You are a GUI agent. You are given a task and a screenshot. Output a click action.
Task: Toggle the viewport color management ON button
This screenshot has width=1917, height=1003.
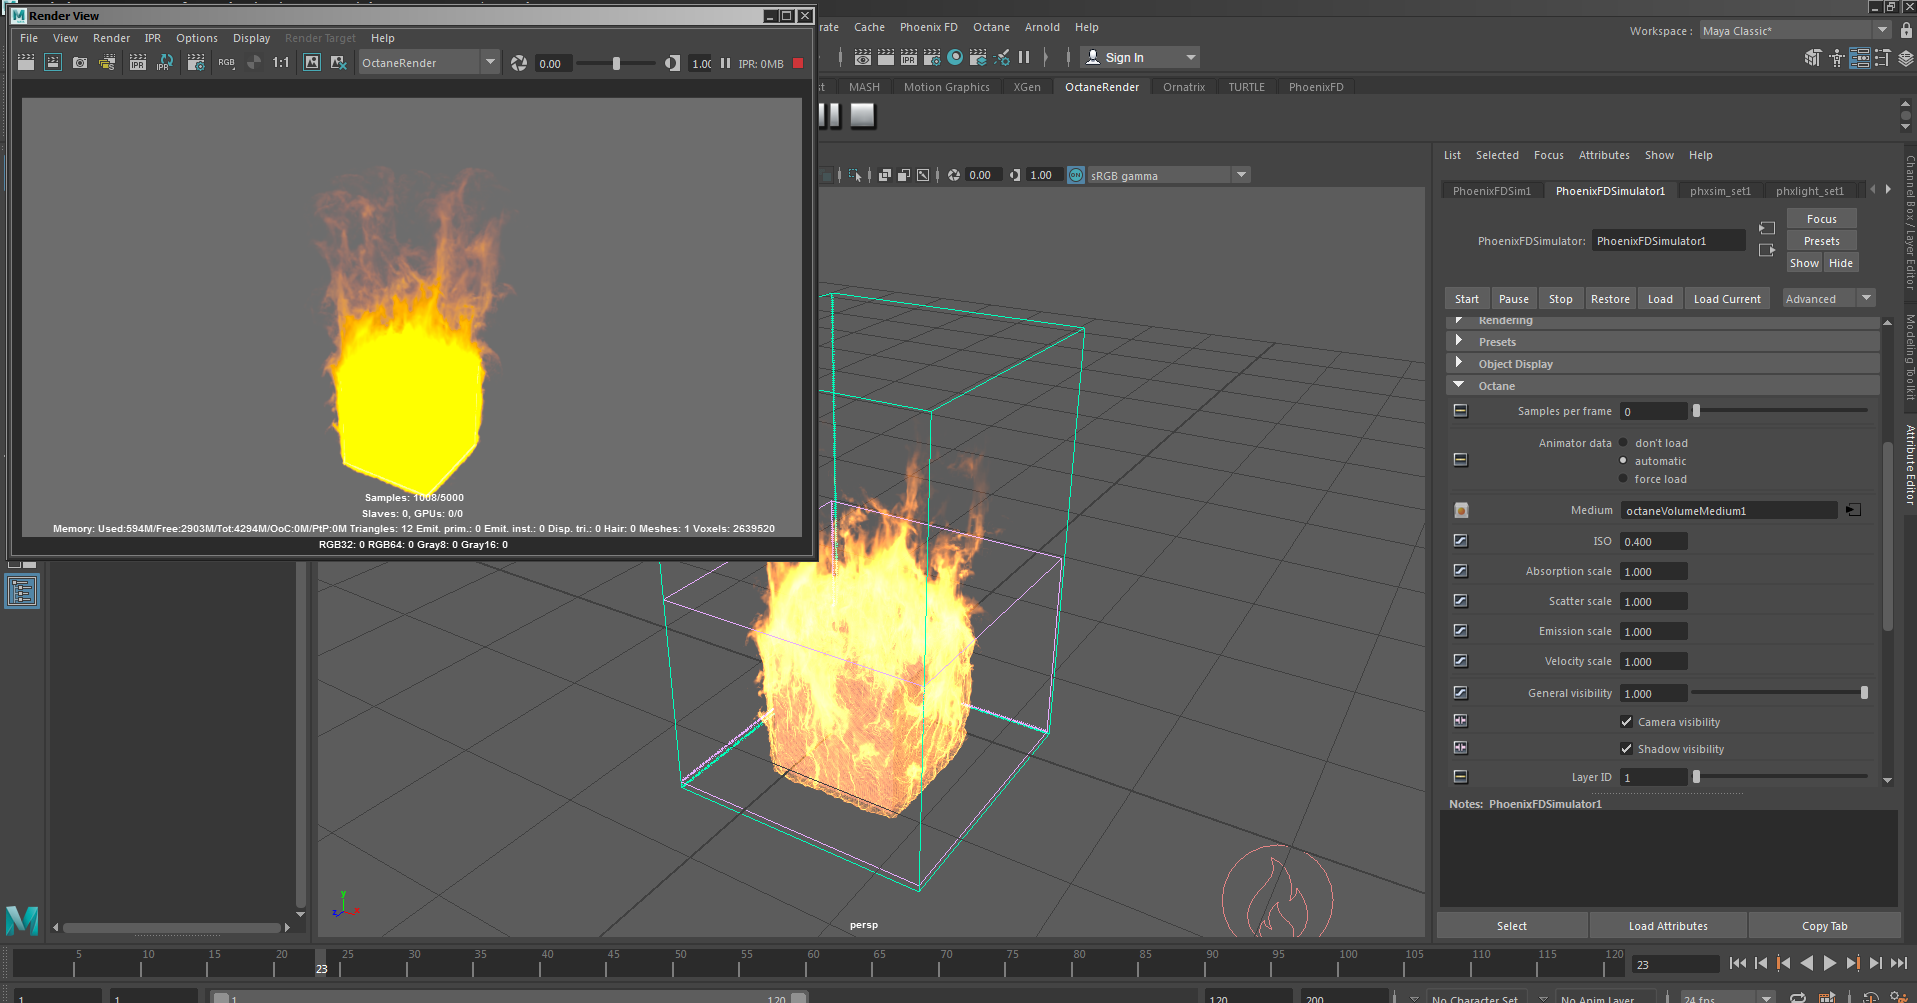pyautogui.click(x=1076, y=175)
